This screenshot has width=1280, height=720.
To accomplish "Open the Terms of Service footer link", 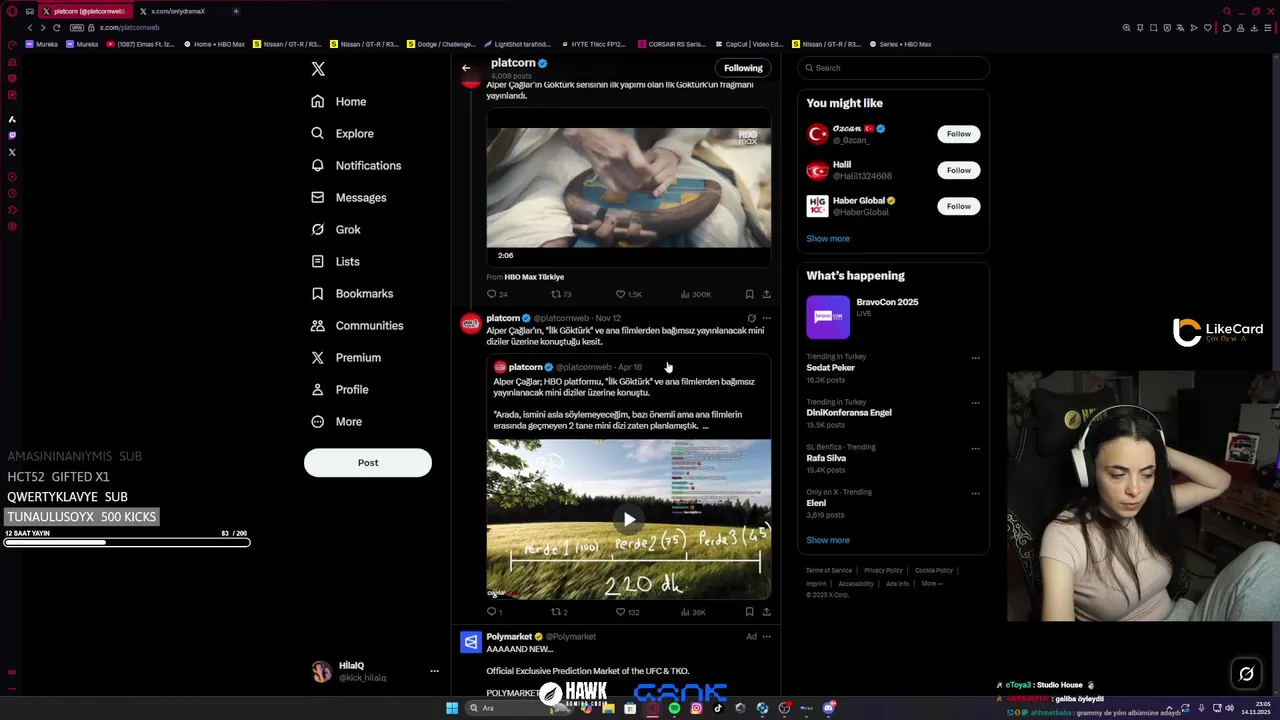I will 829,571.
